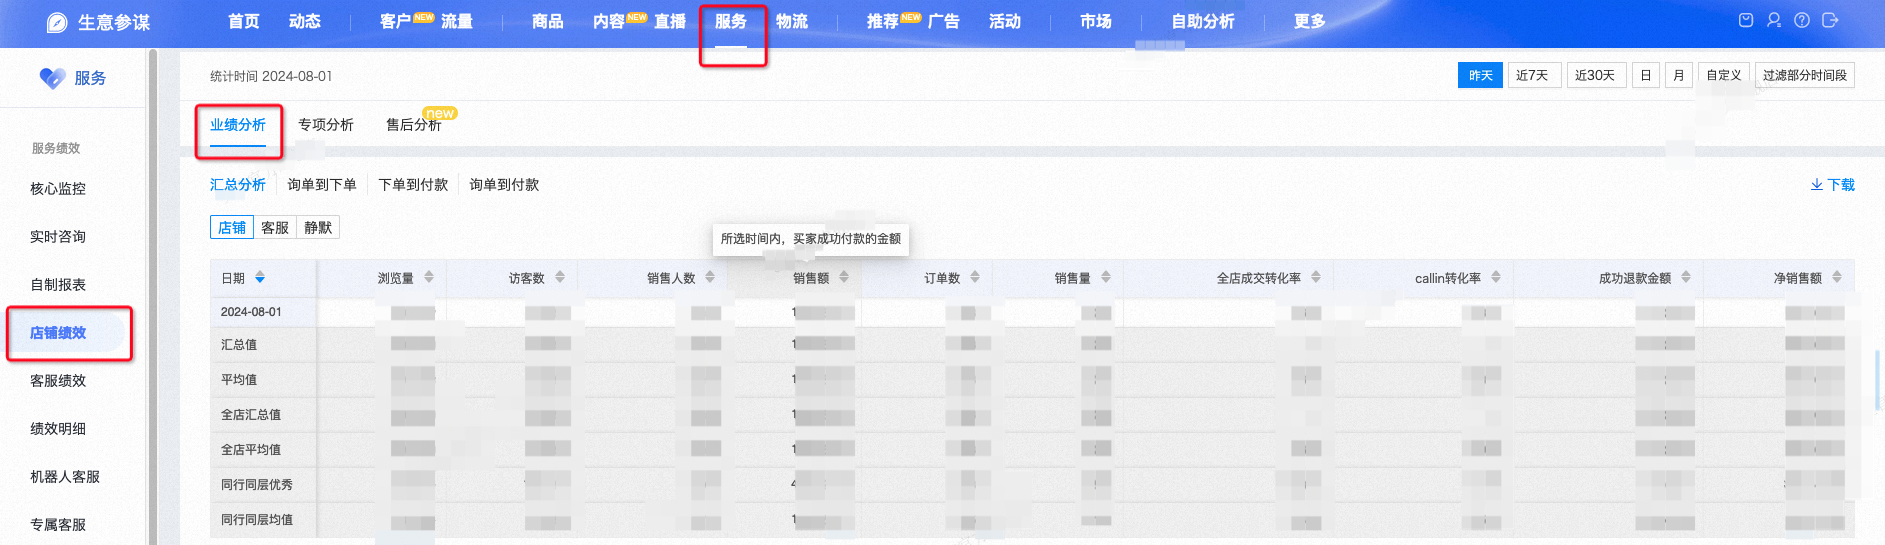
Task: Switch to 专项分析 tab
Action: click(326, 125)
